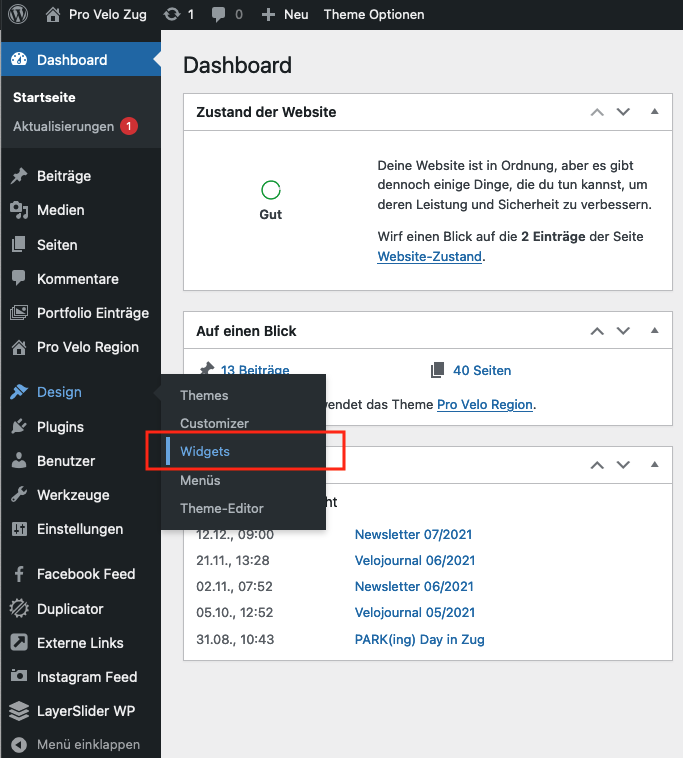Choose Customizer in the Design submenu
683x758 pixels.
pos(214,423)
